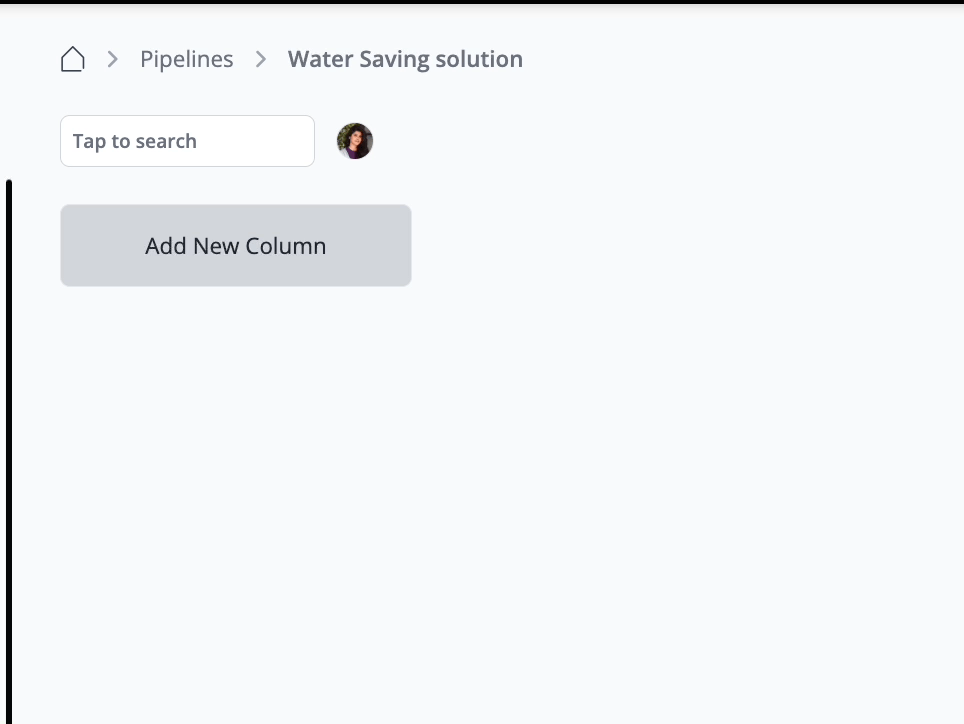This screenshot has height=724, width=964.
Task: Click the black vertical bar on the left edge
Action: pyautogui.click(x=9, y=450)
